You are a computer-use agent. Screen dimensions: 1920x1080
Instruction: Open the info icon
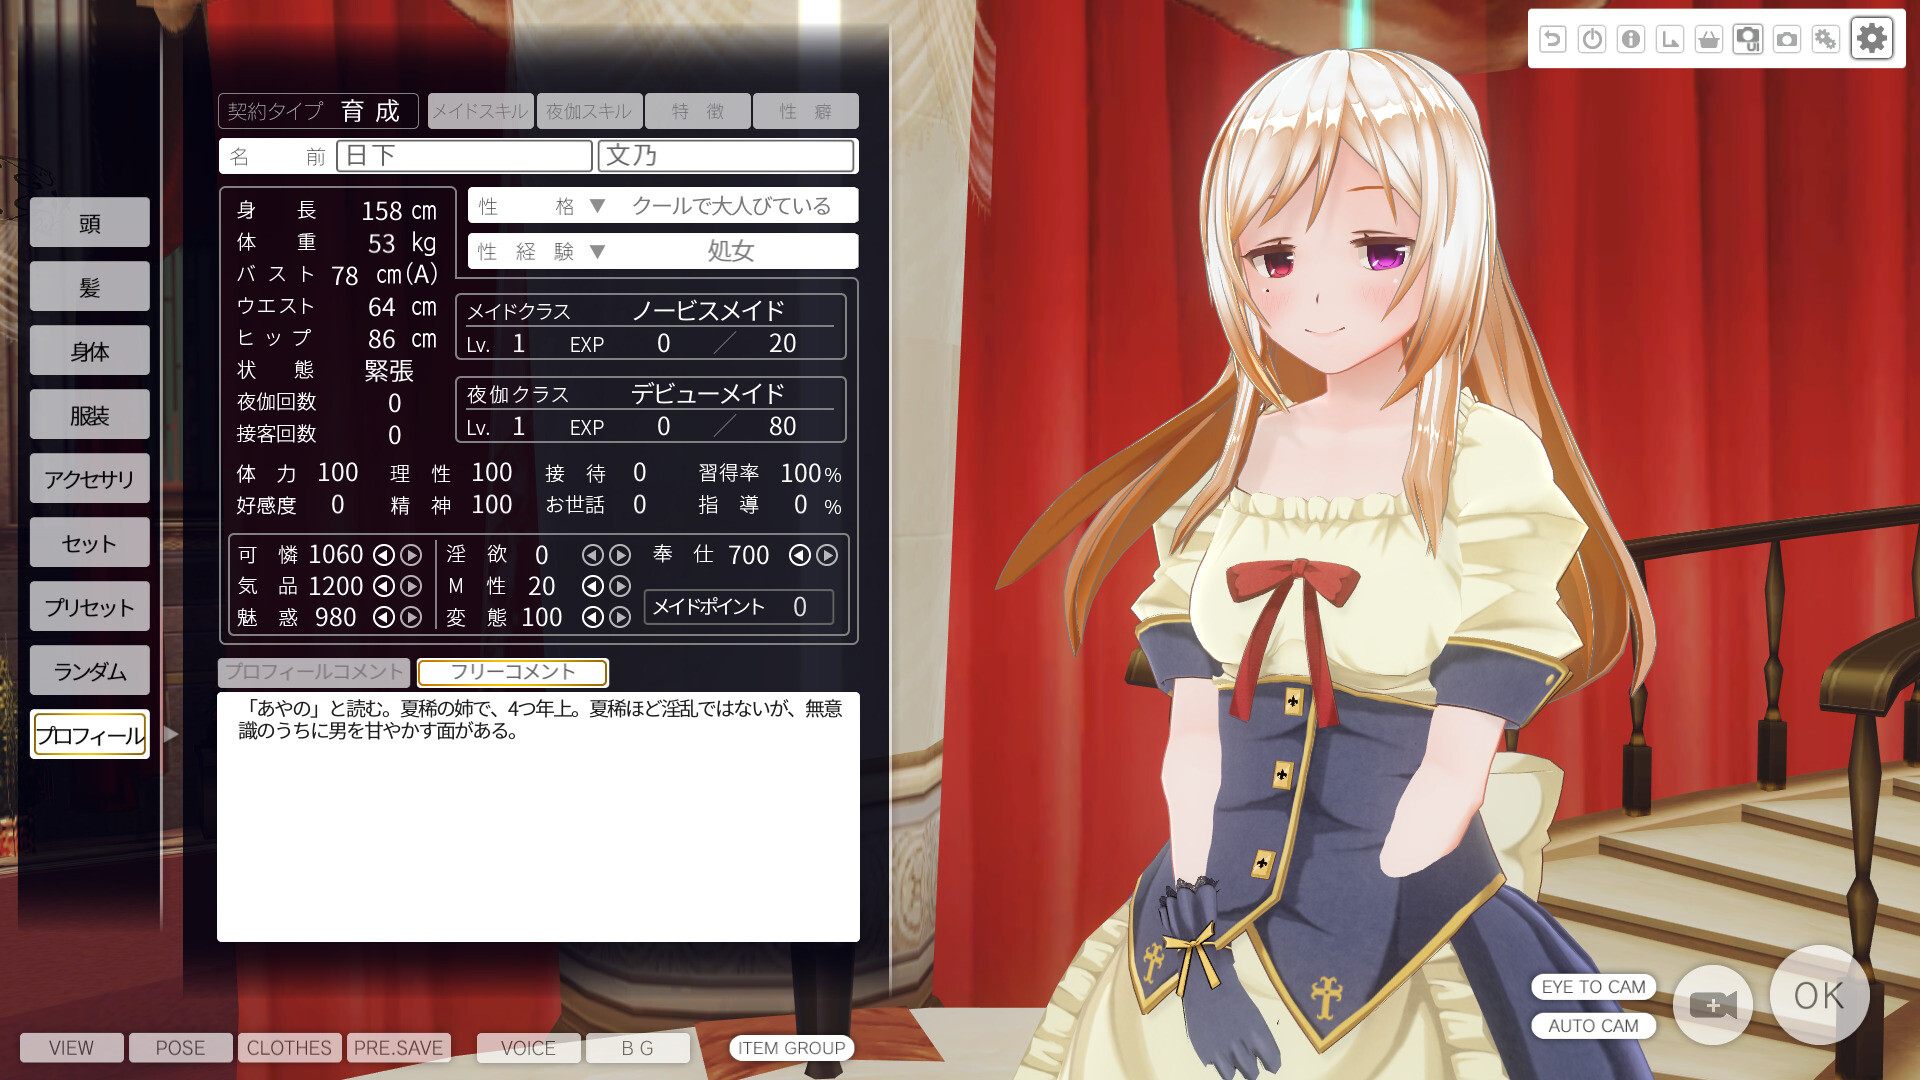tap(1630, 39)
